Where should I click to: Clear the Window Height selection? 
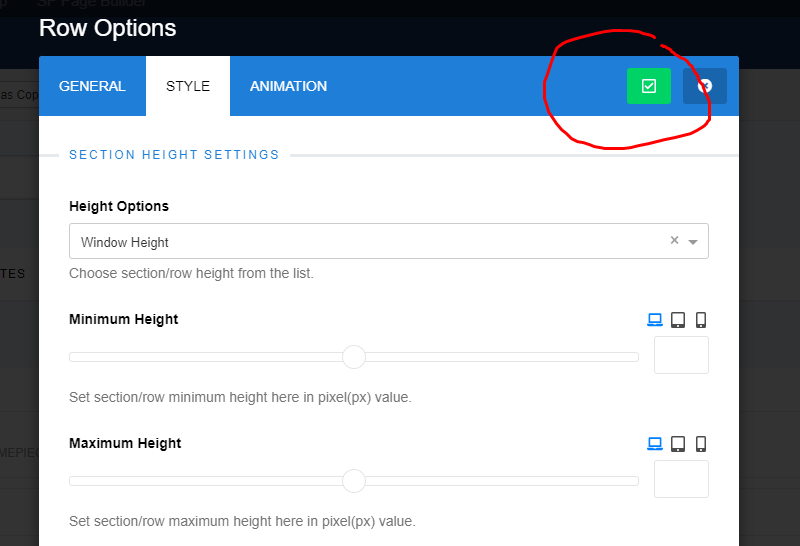pyautogui.click(x=674, y=240)
